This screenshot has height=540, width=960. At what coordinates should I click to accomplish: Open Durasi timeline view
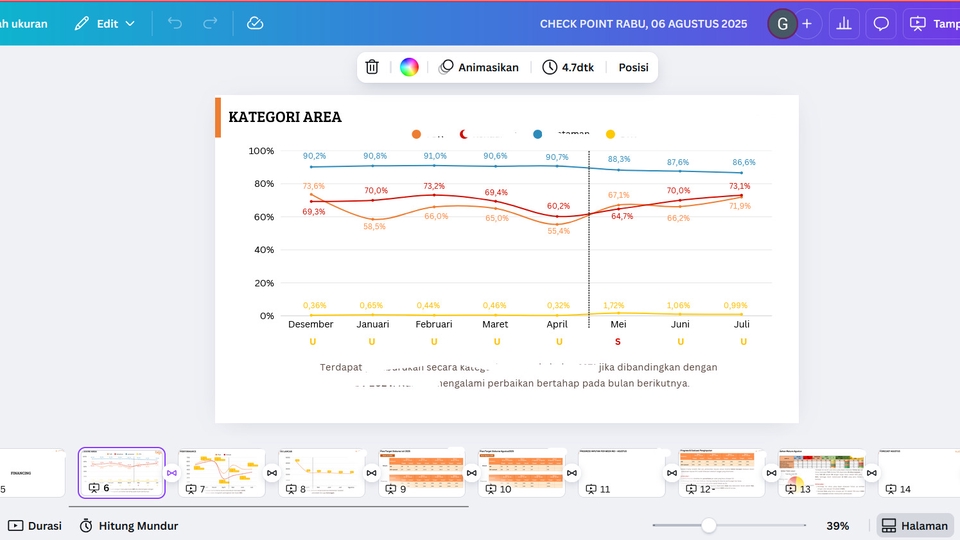[34, 526]
